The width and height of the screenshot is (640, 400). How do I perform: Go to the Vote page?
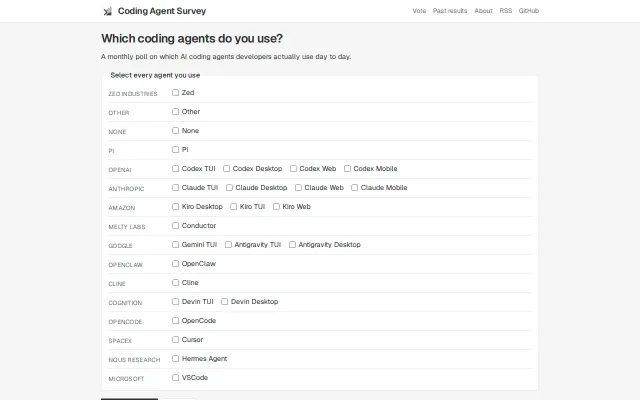pos(419,11)
